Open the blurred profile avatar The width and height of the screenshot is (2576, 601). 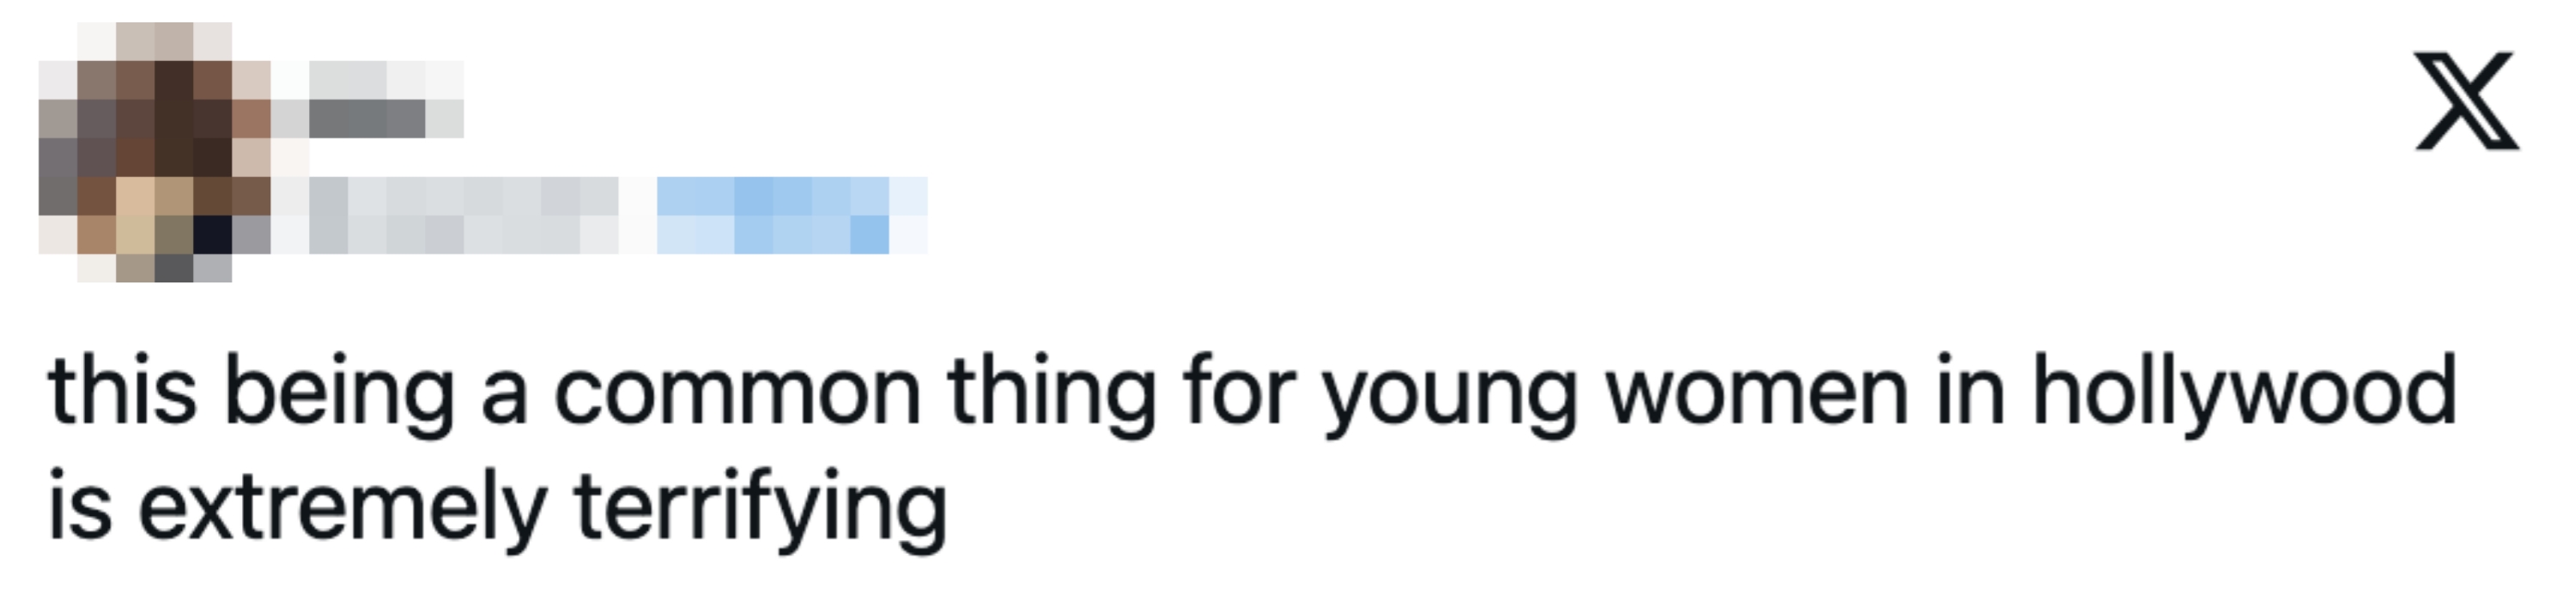tap(155, 152)
